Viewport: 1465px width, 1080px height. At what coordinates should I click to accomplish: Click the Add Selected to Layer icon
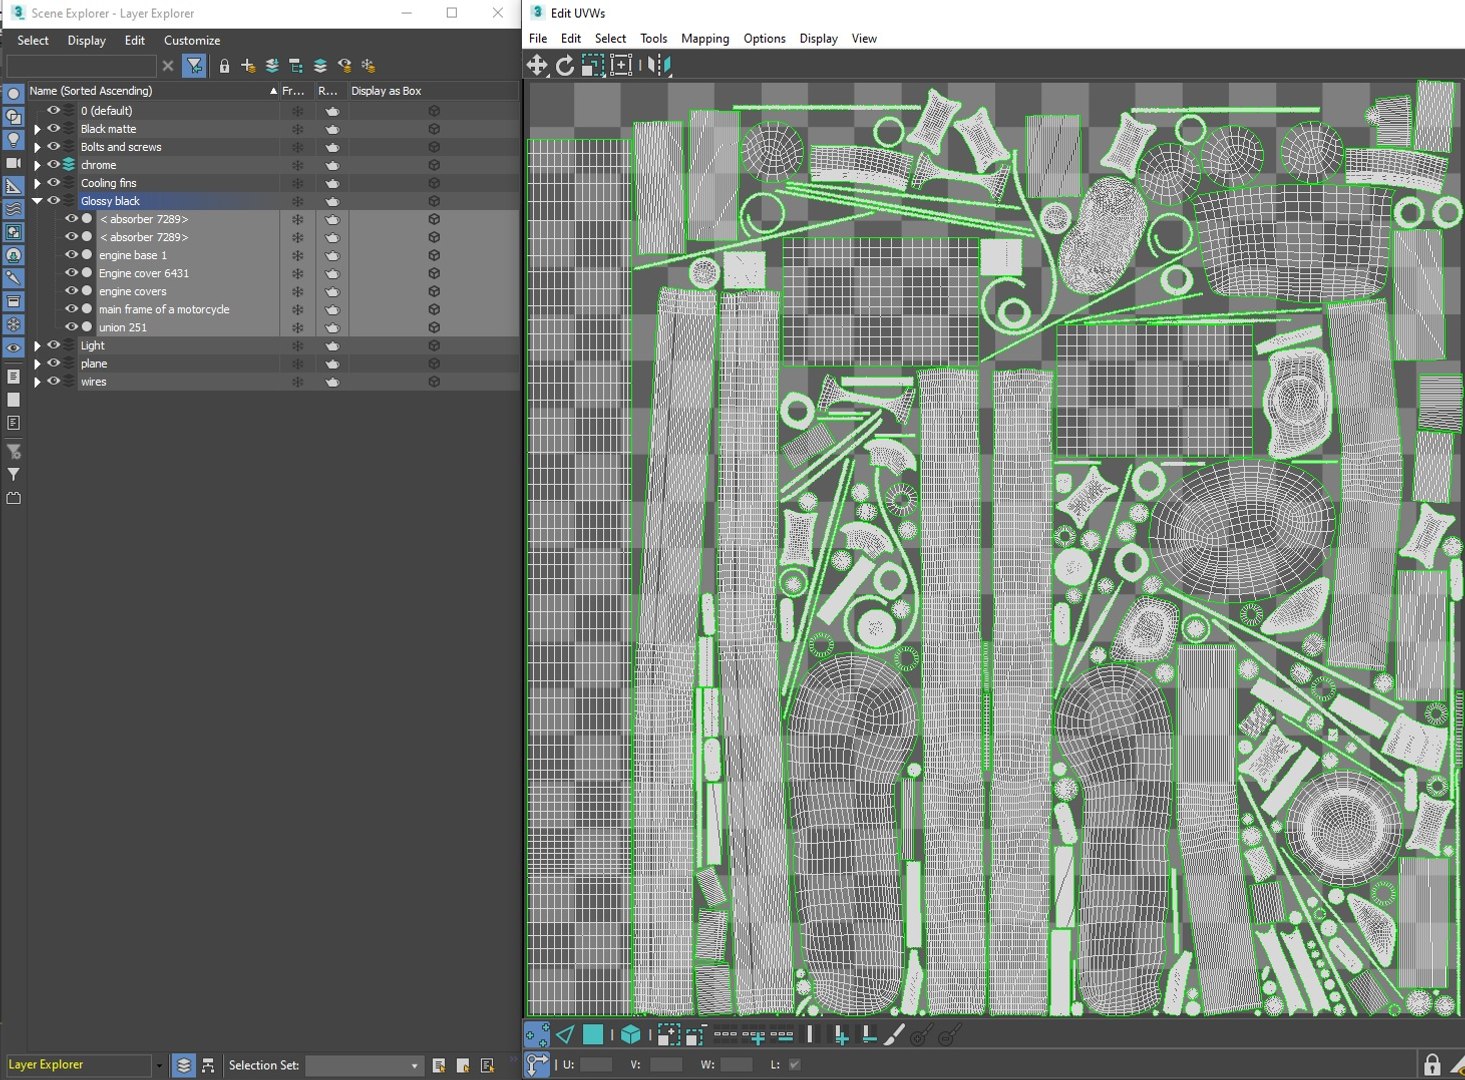pyautogui.click(x=272, y=66)
